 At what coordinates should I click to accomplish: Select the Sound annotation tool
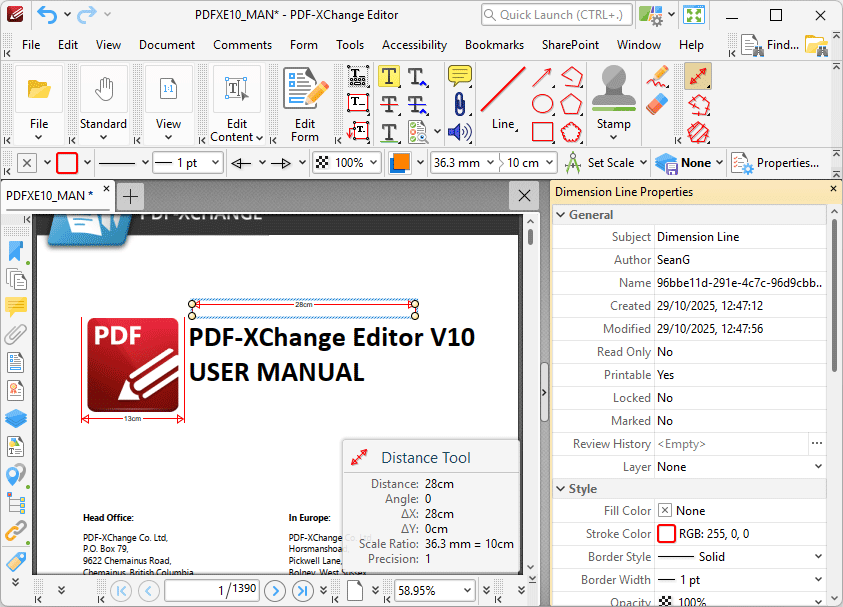(460, 132)
